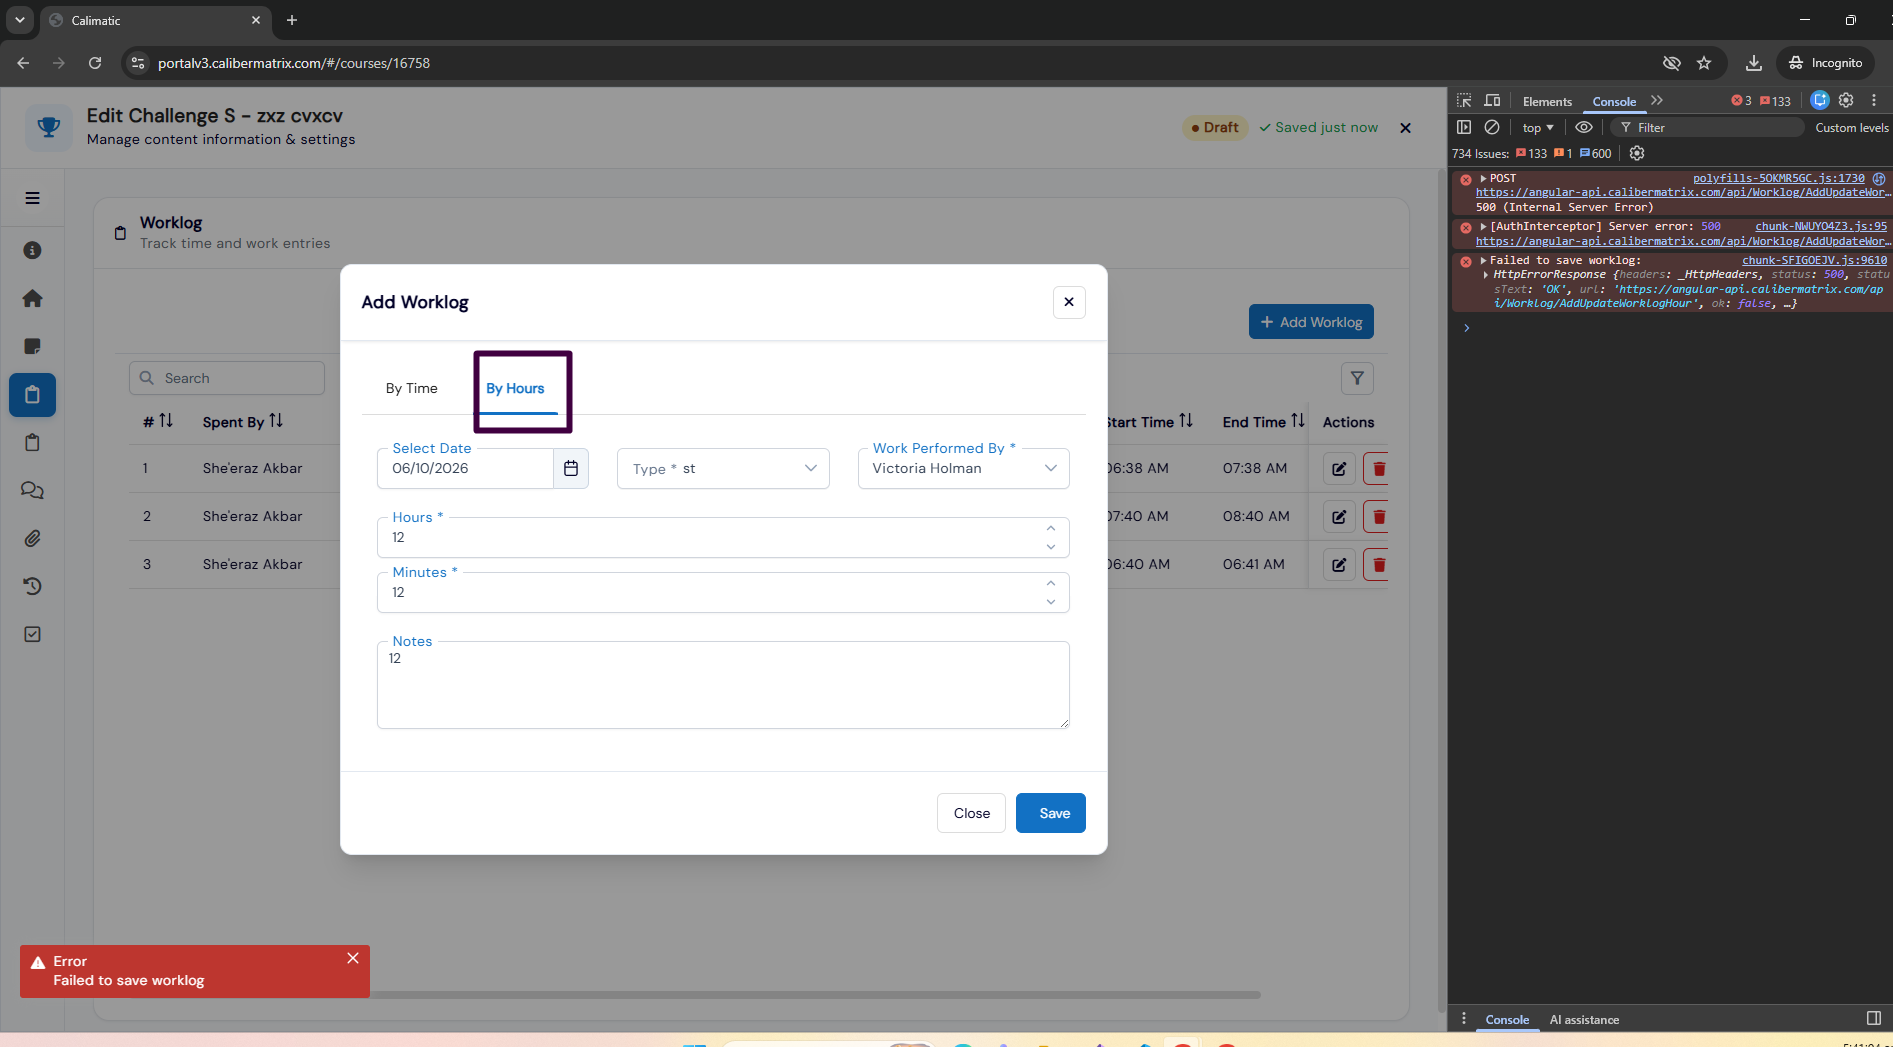Click the filter funnel icon above table
The image size is (1893, 1047).
[1357, 378]
